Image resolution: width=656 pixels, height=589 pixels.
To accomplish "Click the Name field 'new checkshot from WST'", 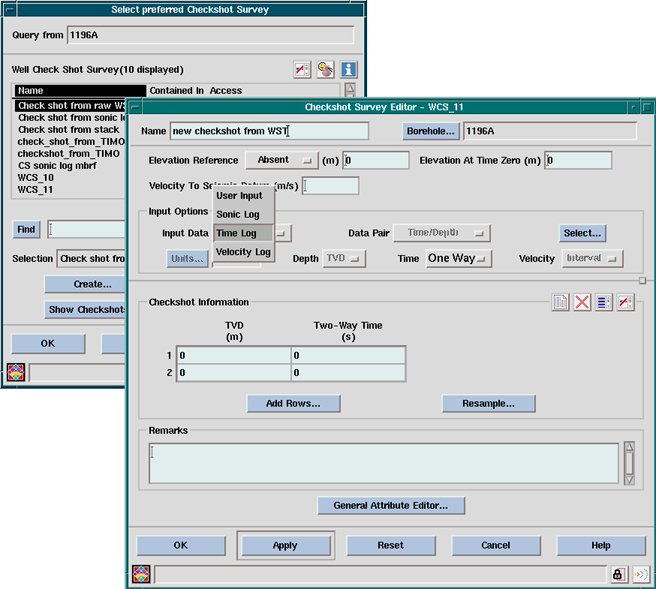I will (x=269, y=131).
